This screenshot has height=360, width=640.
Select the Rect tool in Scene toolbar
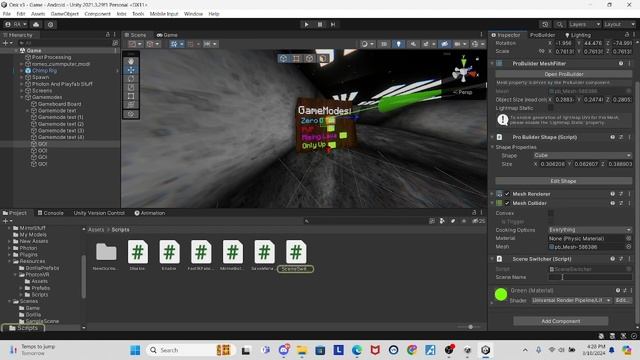click(131, 96)
